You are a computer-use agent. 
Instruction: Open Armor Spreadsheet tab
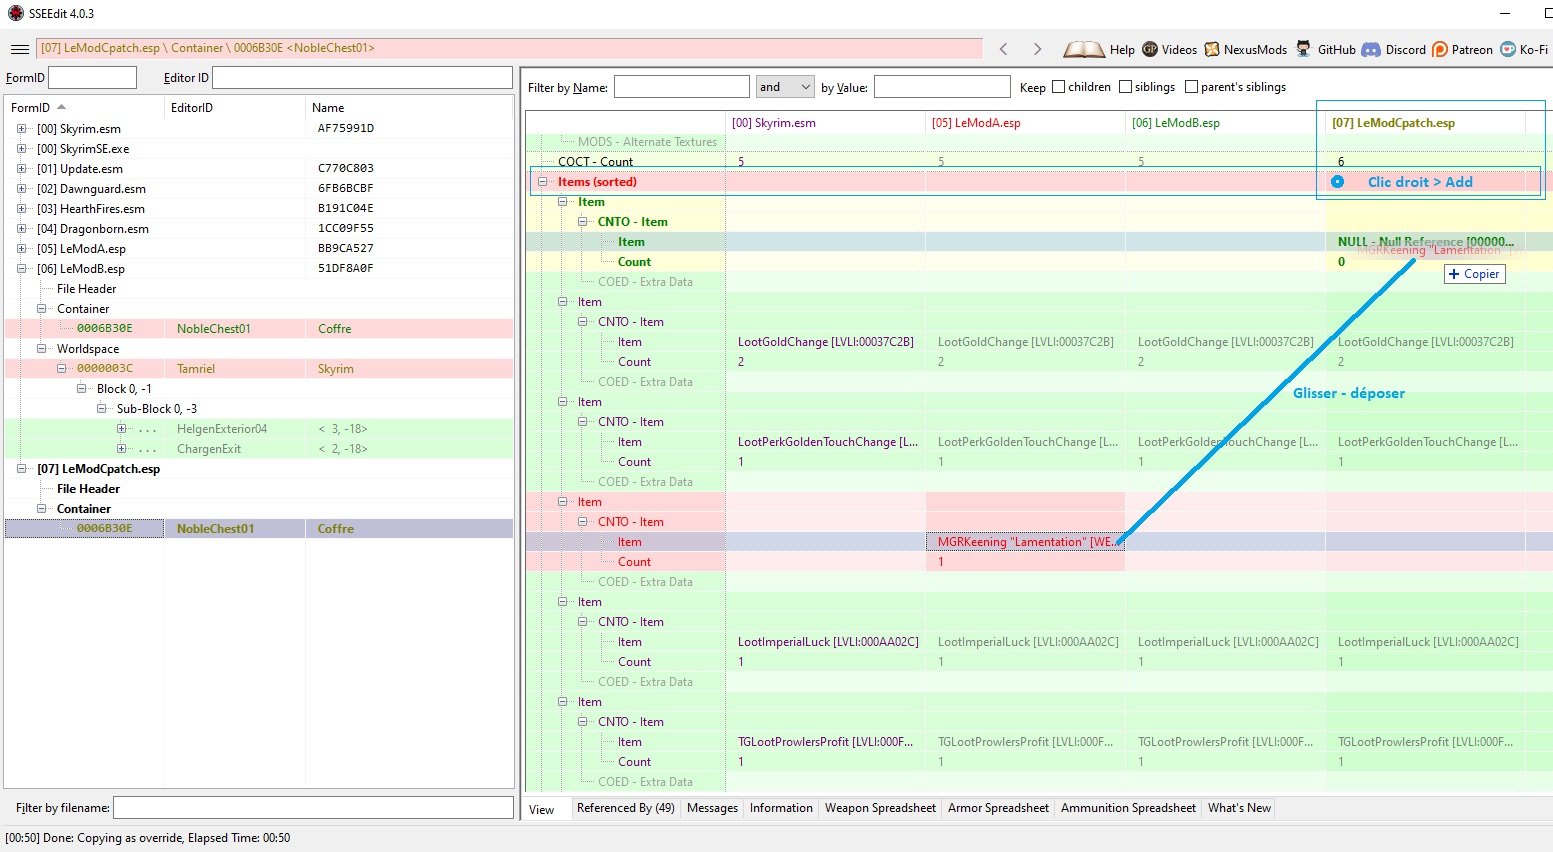pyautogui.click(x=998, y=808)
